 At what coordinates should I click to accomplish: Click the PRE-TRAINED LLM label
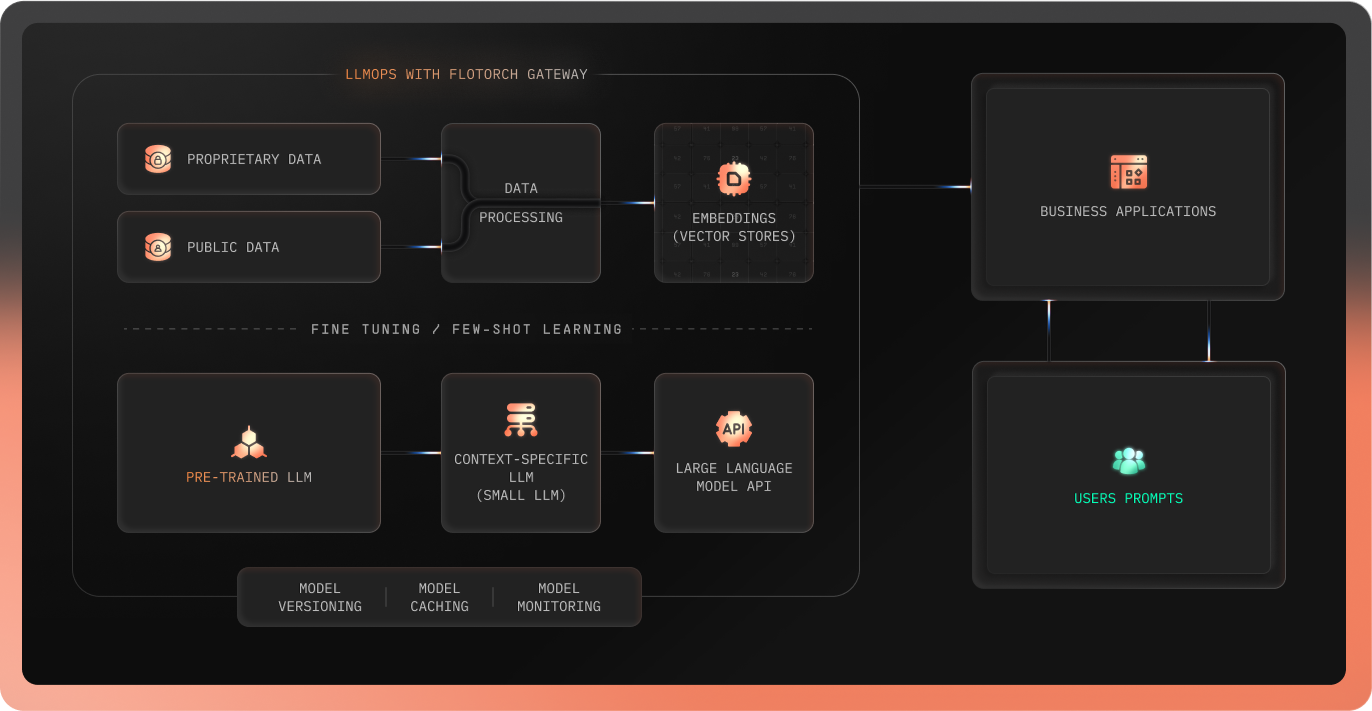click(x=249, y=477)
